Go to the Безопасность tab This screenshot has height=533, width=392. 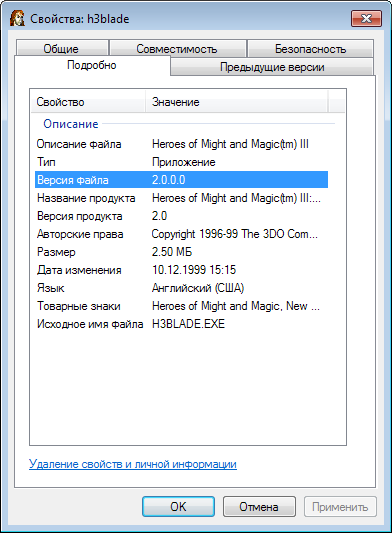tap(310, 49)
